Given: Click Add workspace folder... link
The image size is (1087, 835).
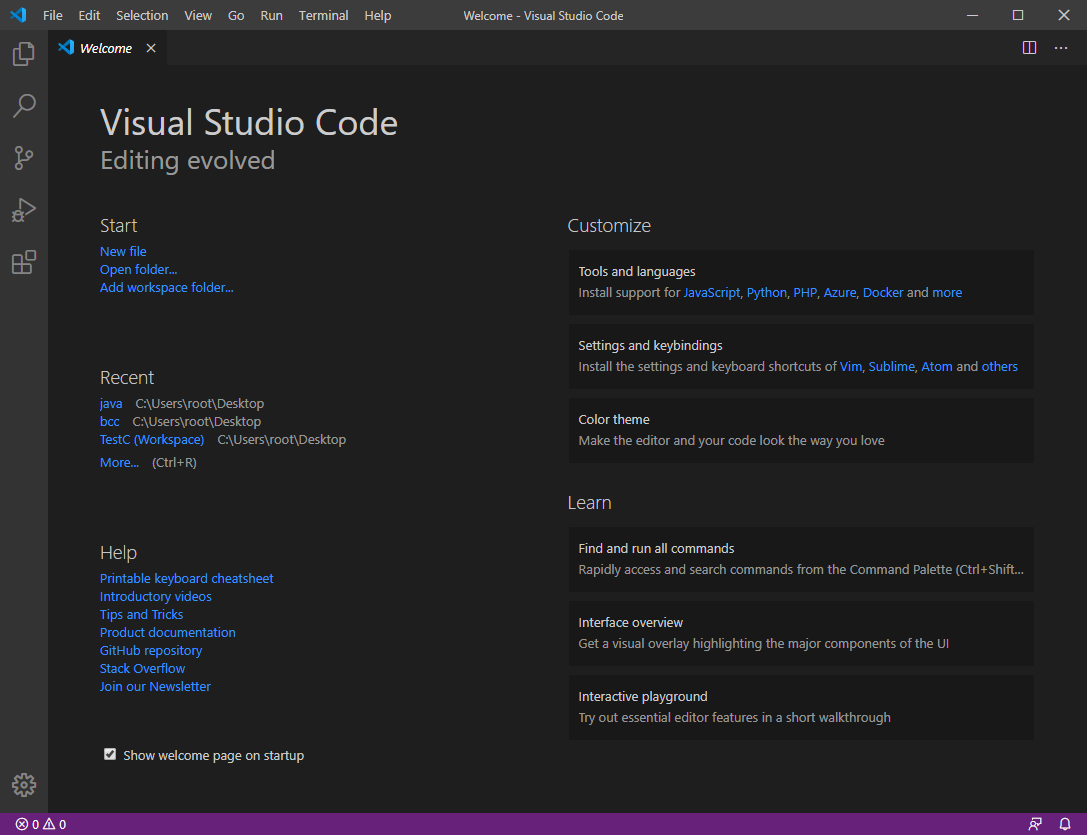Looking at the screenshot, I should [x=166, y=287].
